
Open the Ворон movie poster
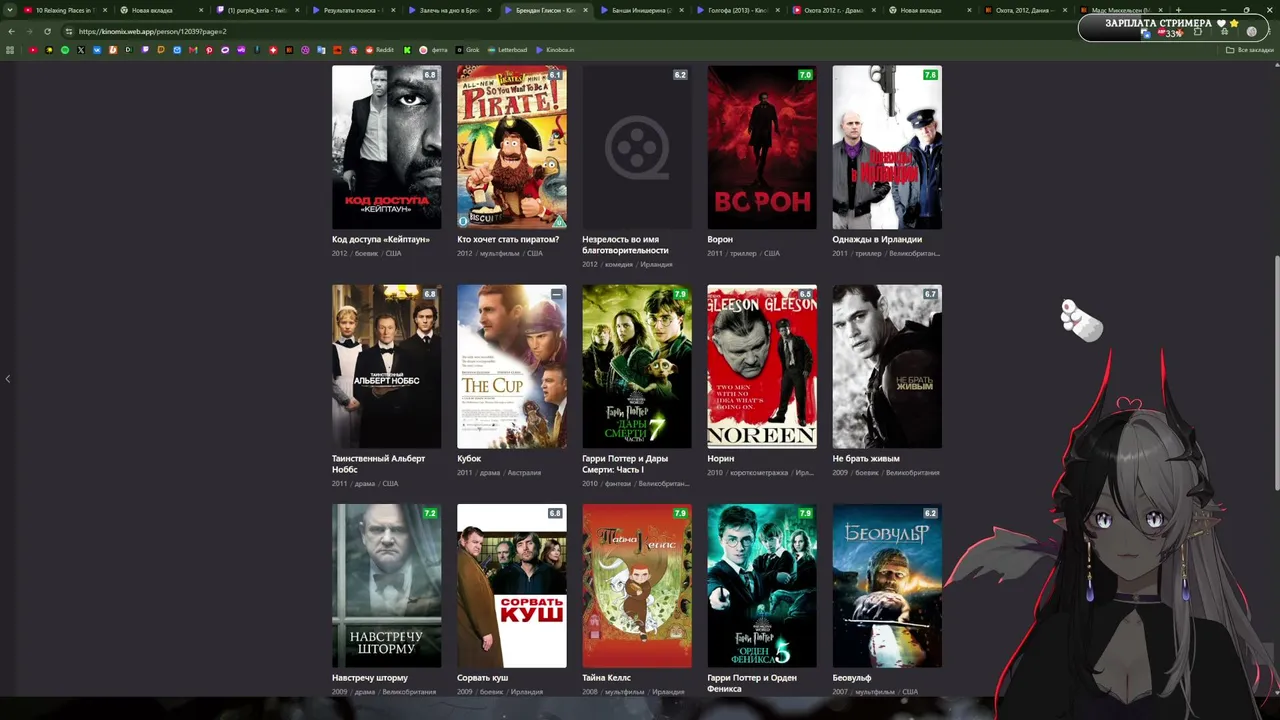[762, 147]
